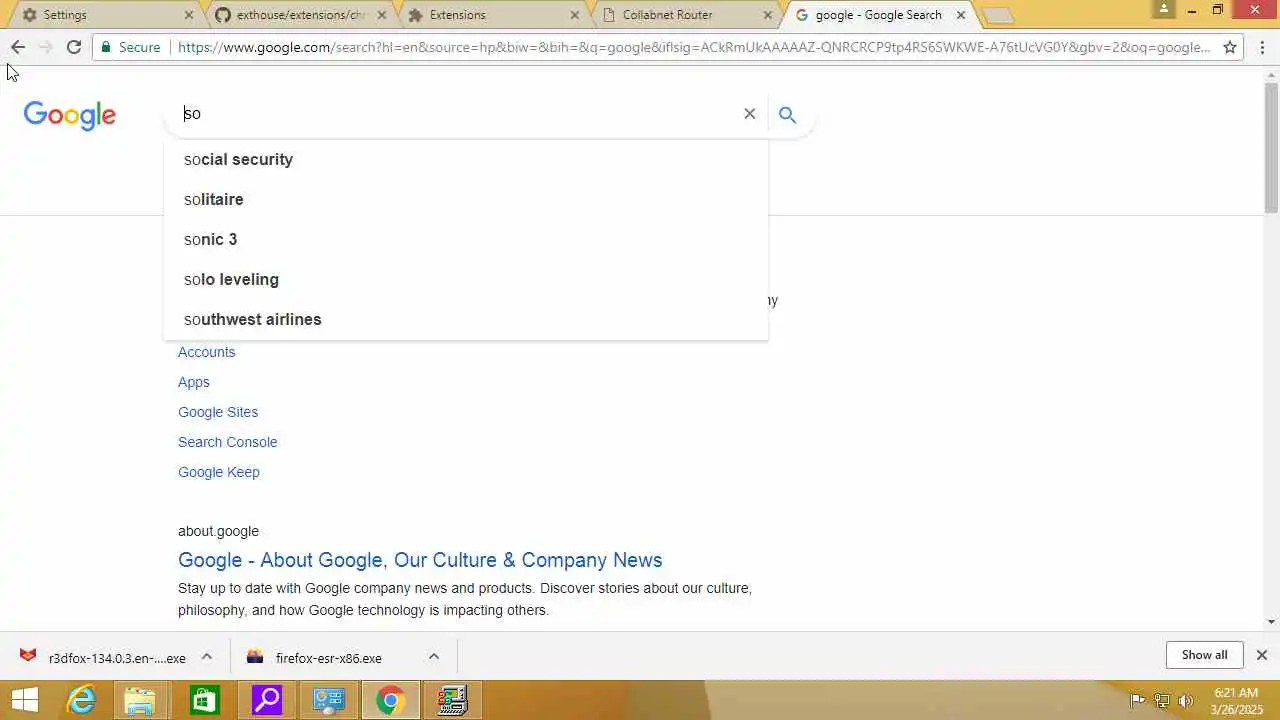Image resolution: width=1280 pixels, height=720 pixels.
Task: Reload the current Google page
Action: pyautogui.click(x=74, y=47)
